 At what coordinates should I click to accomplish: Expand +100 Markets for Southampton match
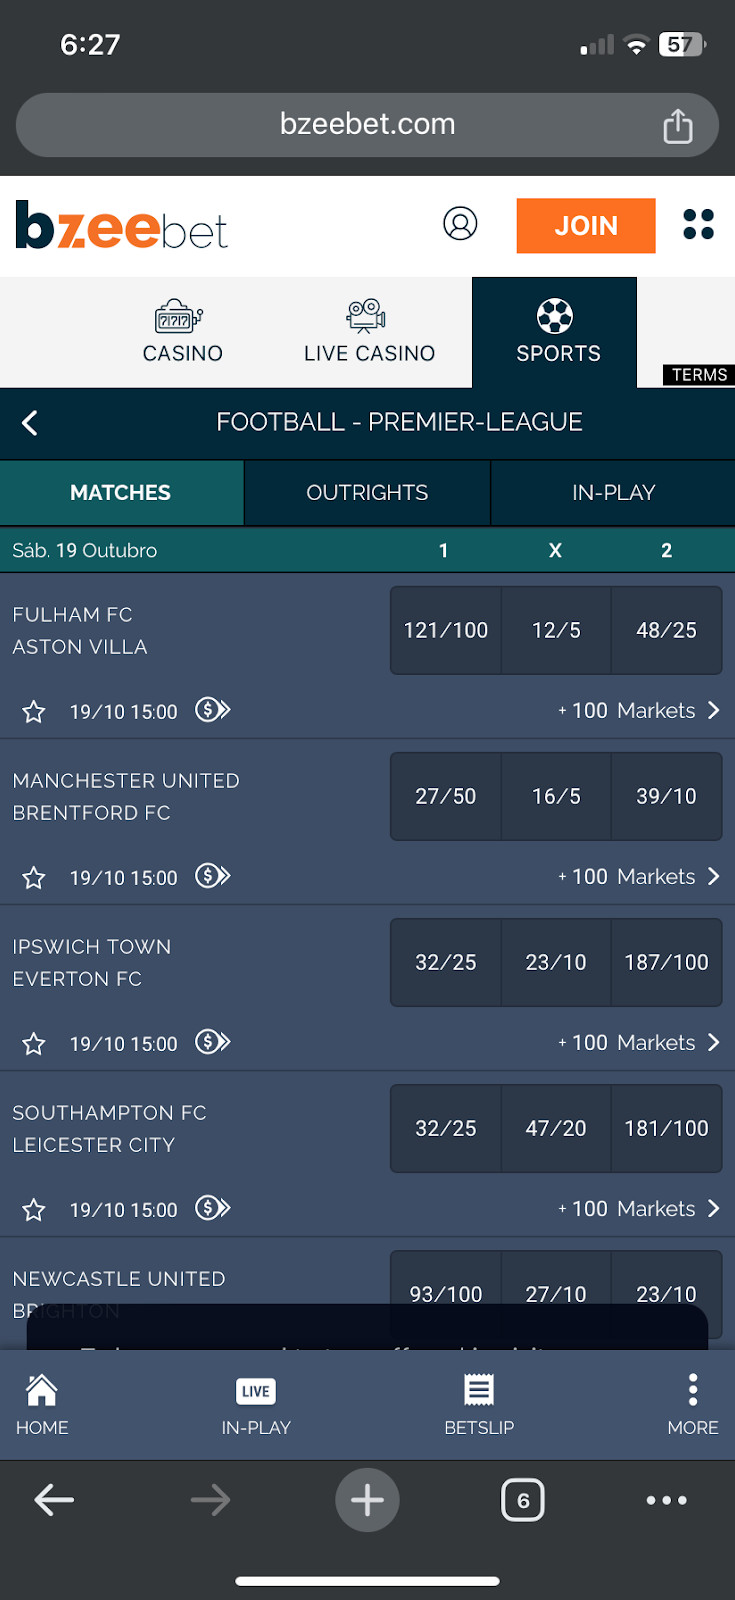click(638, 1208)
